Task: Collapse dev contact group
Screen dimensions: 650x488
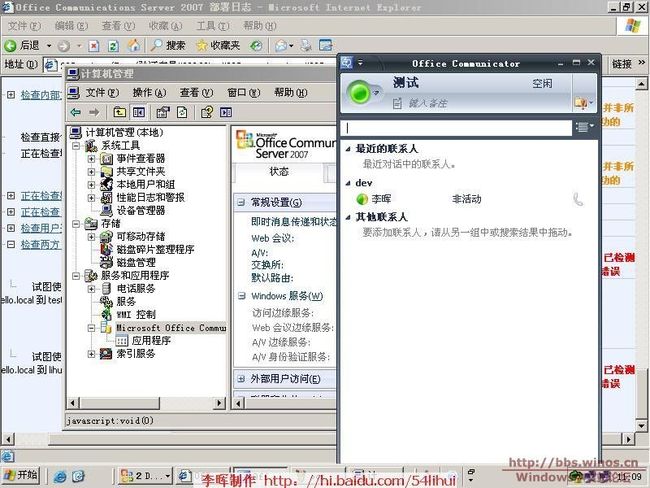Action: coord(348,183)
